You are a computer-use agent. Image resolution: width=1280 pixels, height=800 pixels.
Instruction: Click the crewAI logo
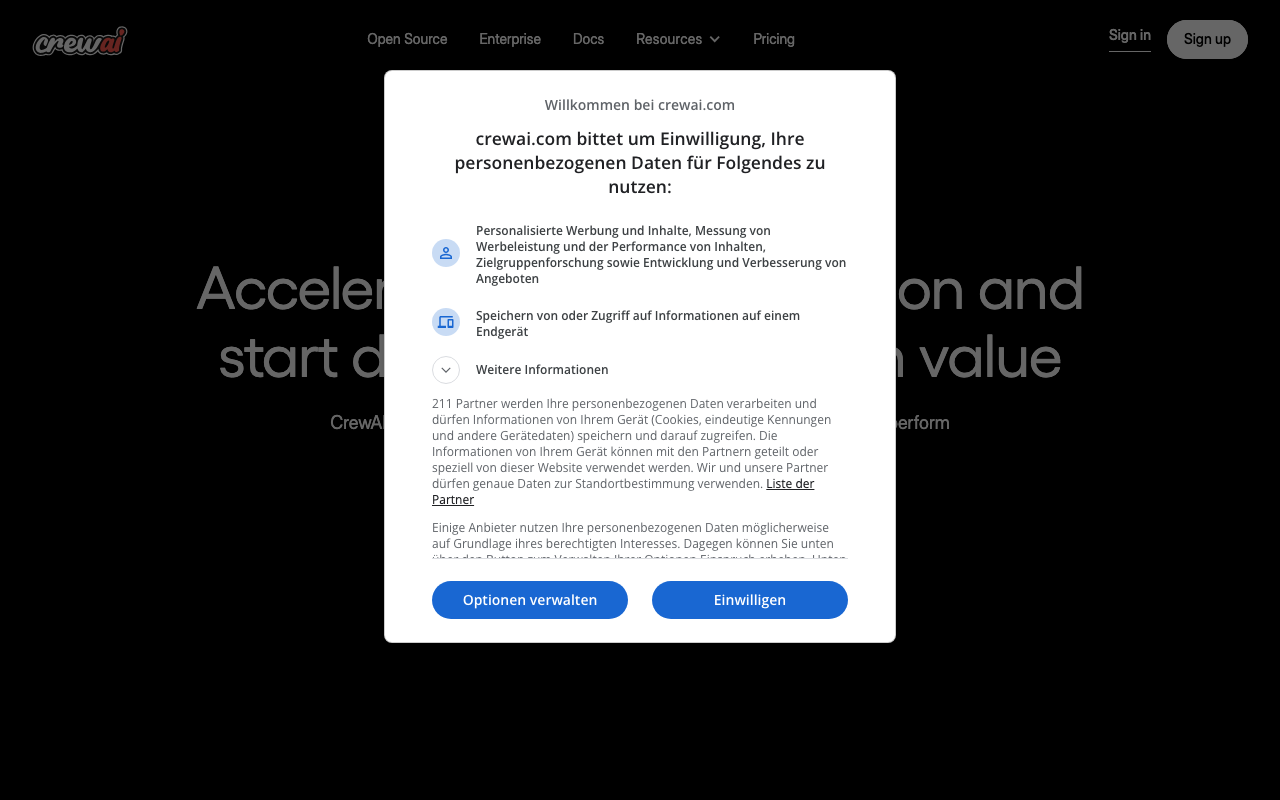[80, 41]
